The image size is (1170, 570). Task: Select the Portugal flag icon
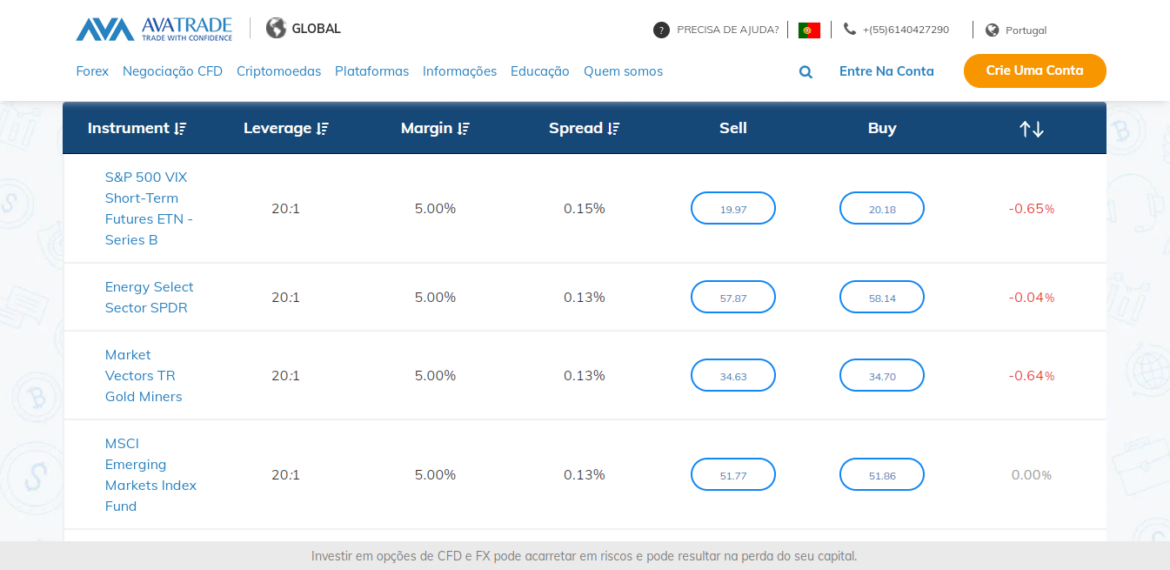click(x=809, y=30)
